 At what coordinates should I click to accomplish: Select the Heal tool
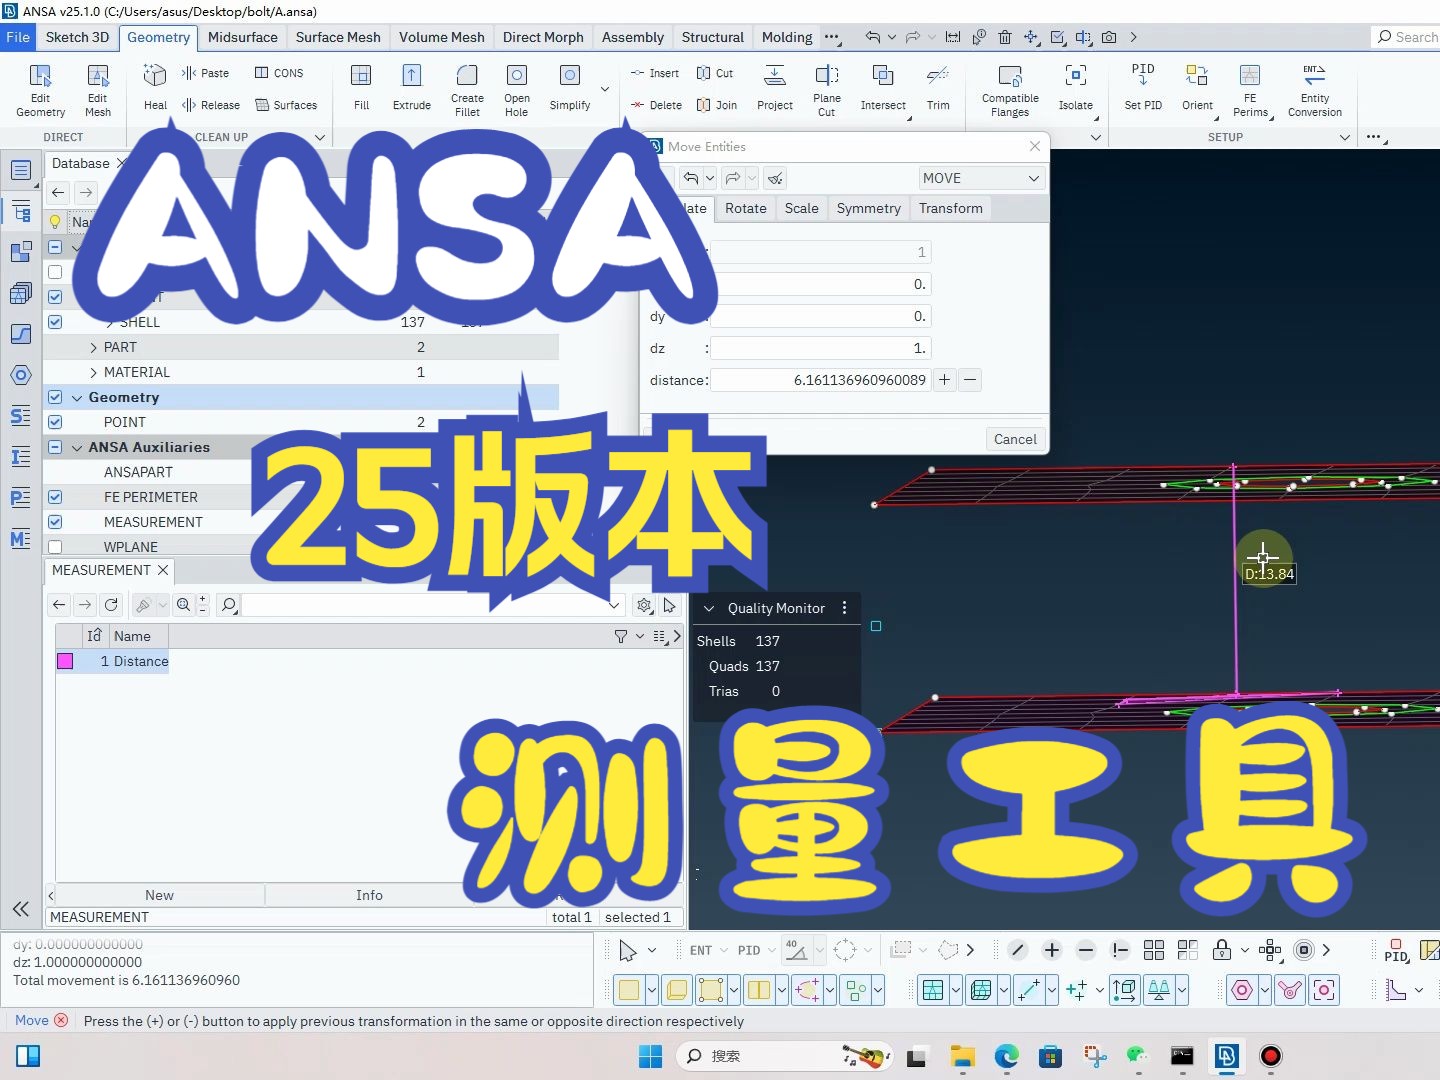[x=155, y=88]
